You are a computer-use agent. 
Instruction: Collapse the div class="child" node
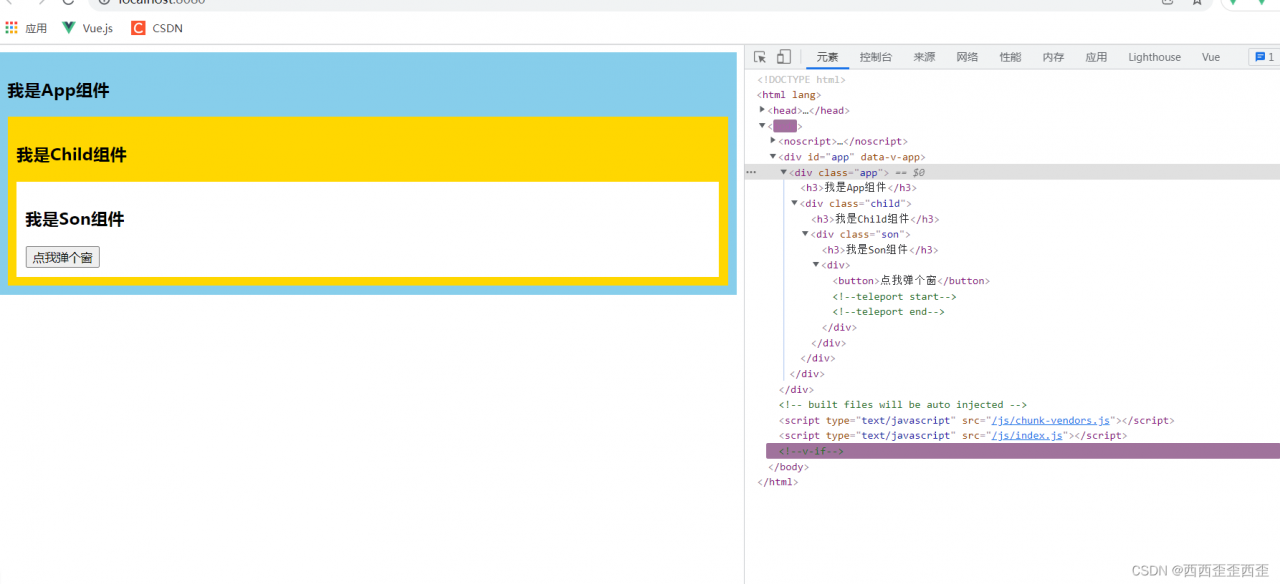tap(795, 203)
